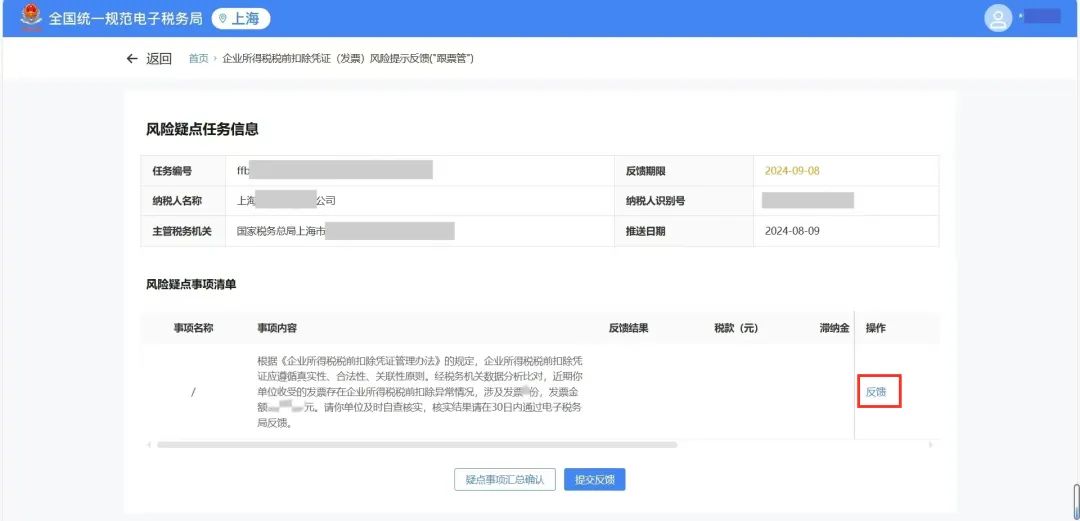Click the 反馈 link in 操作 column

pos(876,391)
